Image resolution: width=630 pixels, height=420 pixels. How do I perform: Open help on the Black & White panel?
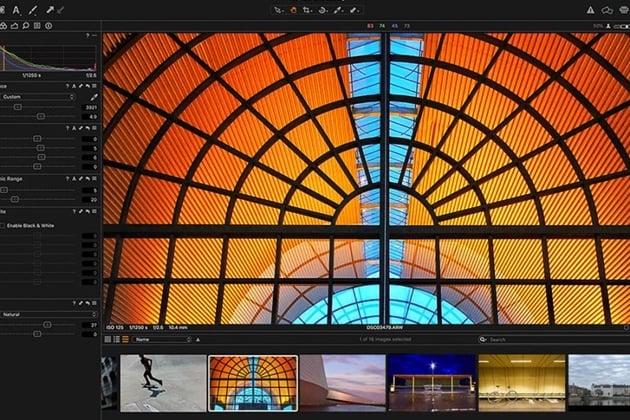point(74,211)
